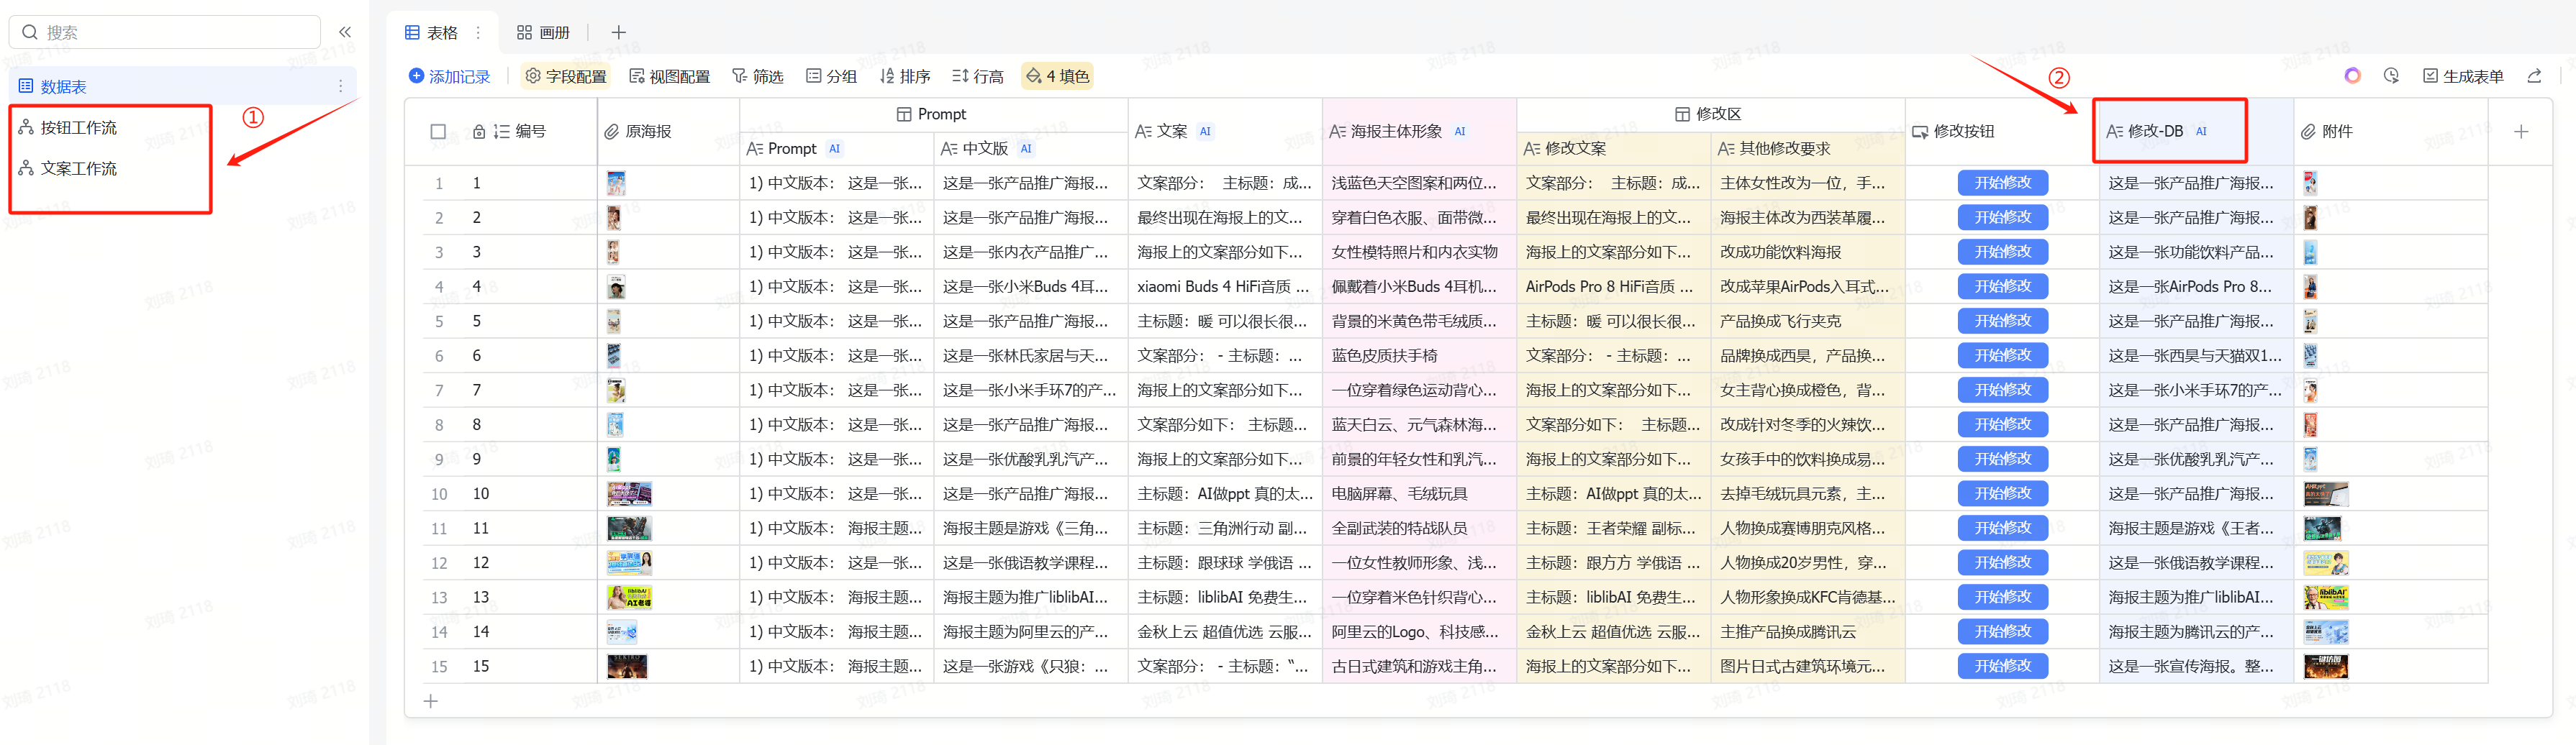This screenshot has height=745, width=2576.
Task: Add a new view with the plus icon
Action: (618, 33)
